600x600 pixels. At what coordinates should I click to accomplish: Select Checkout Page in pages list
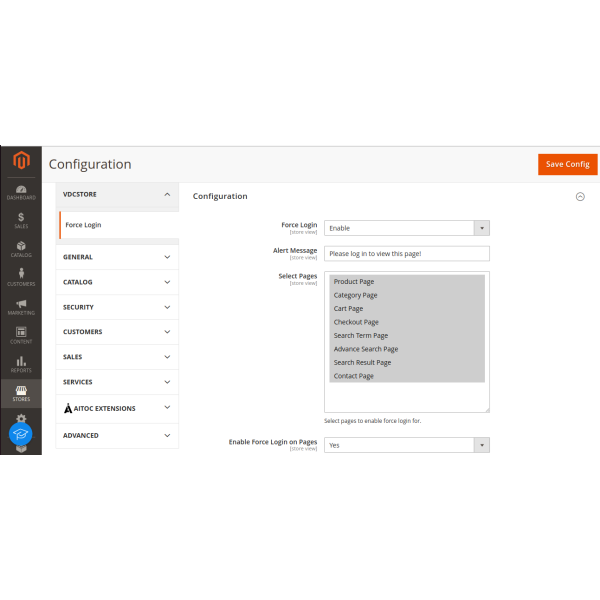coord(356,322)
